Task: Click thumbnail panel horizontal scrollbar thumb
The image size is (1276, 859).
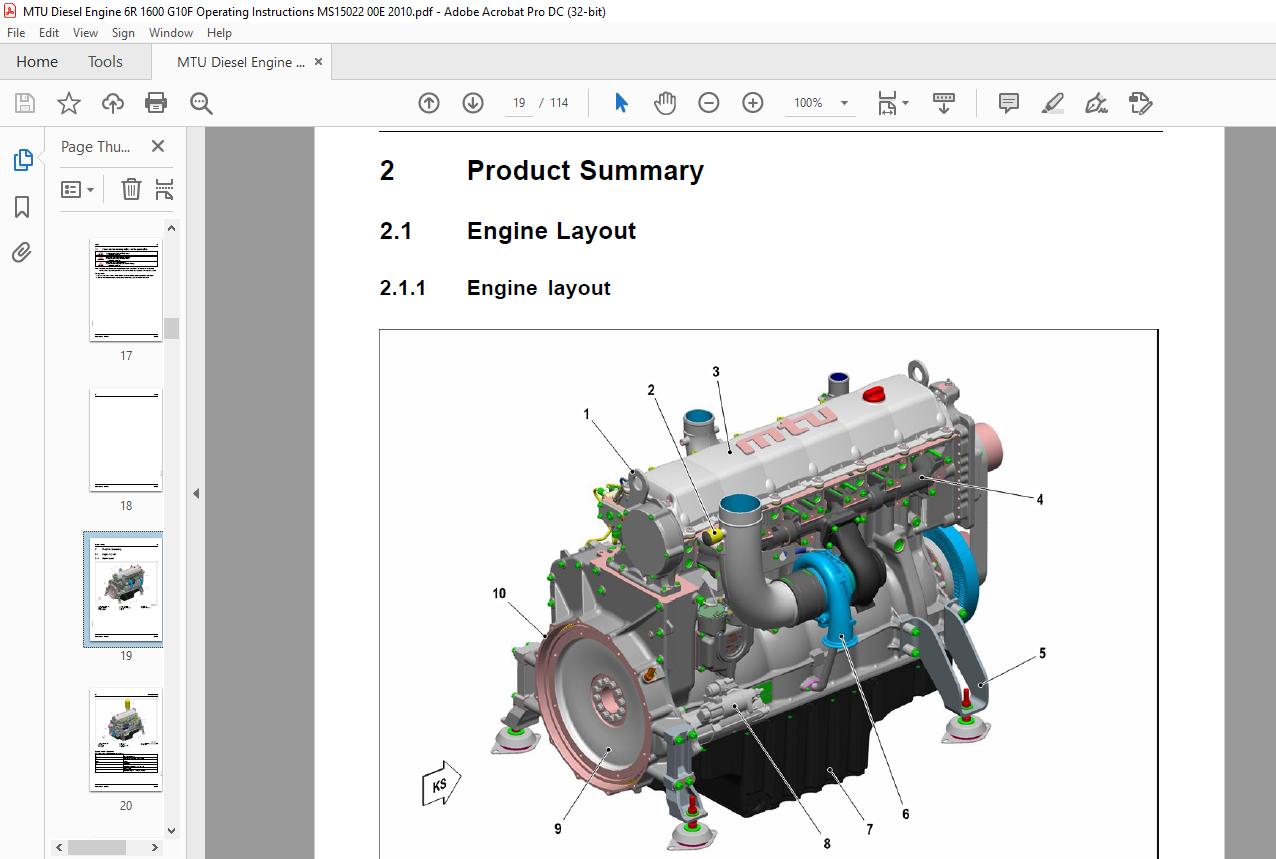Action: (x=96, y=847)
